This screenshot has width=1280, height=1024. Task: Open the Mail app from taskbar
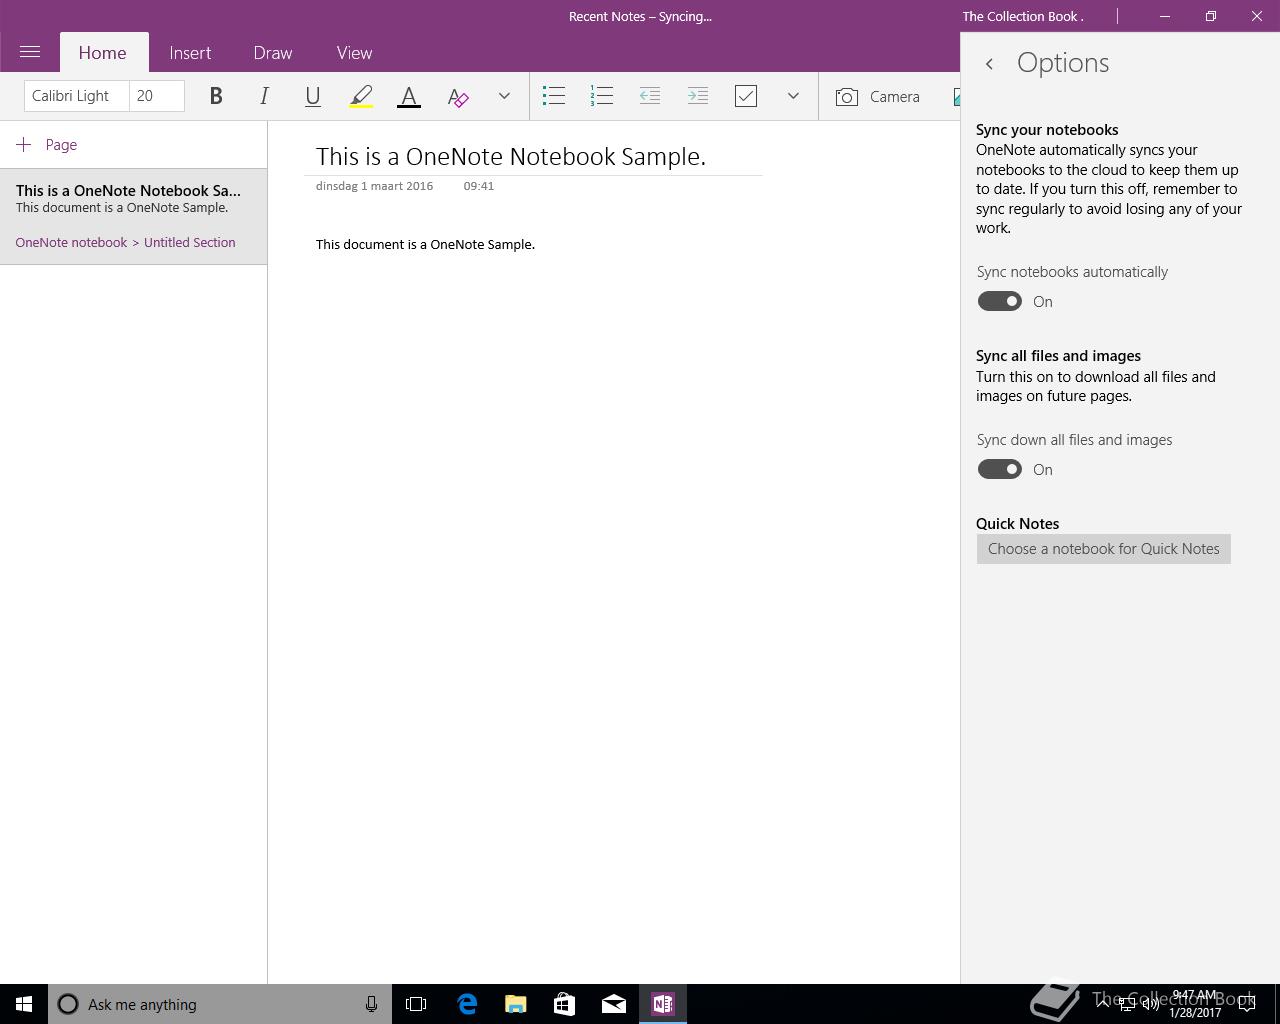[614, 1004]
